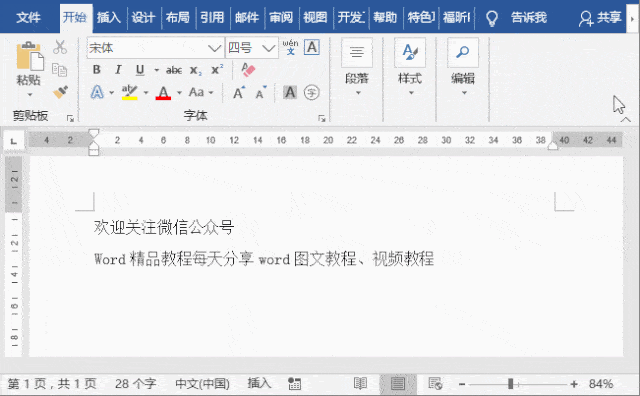Open the Help tab
This screenshot has height=396, width=640.
click(385, 18)
